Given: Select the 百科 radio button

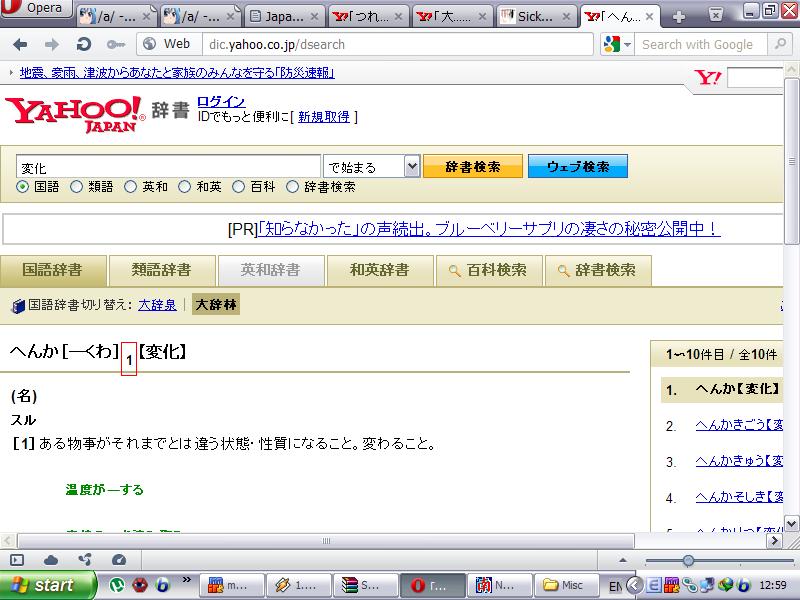Looking at the screenshot, I should [238, 187].
